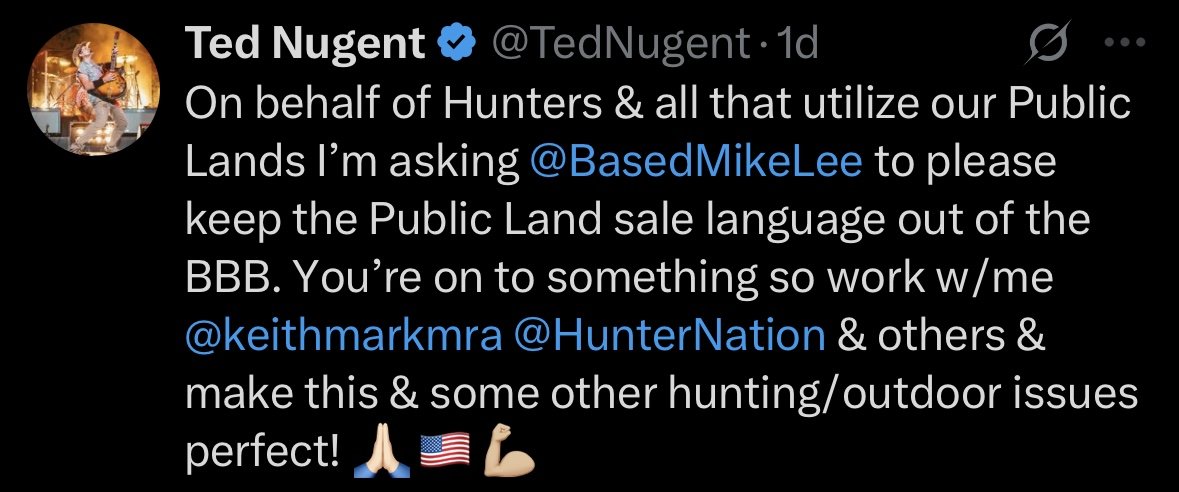Click the @TedNugent handle
This screenshot has width=1179, height=492.
click(x=618, y=44)
